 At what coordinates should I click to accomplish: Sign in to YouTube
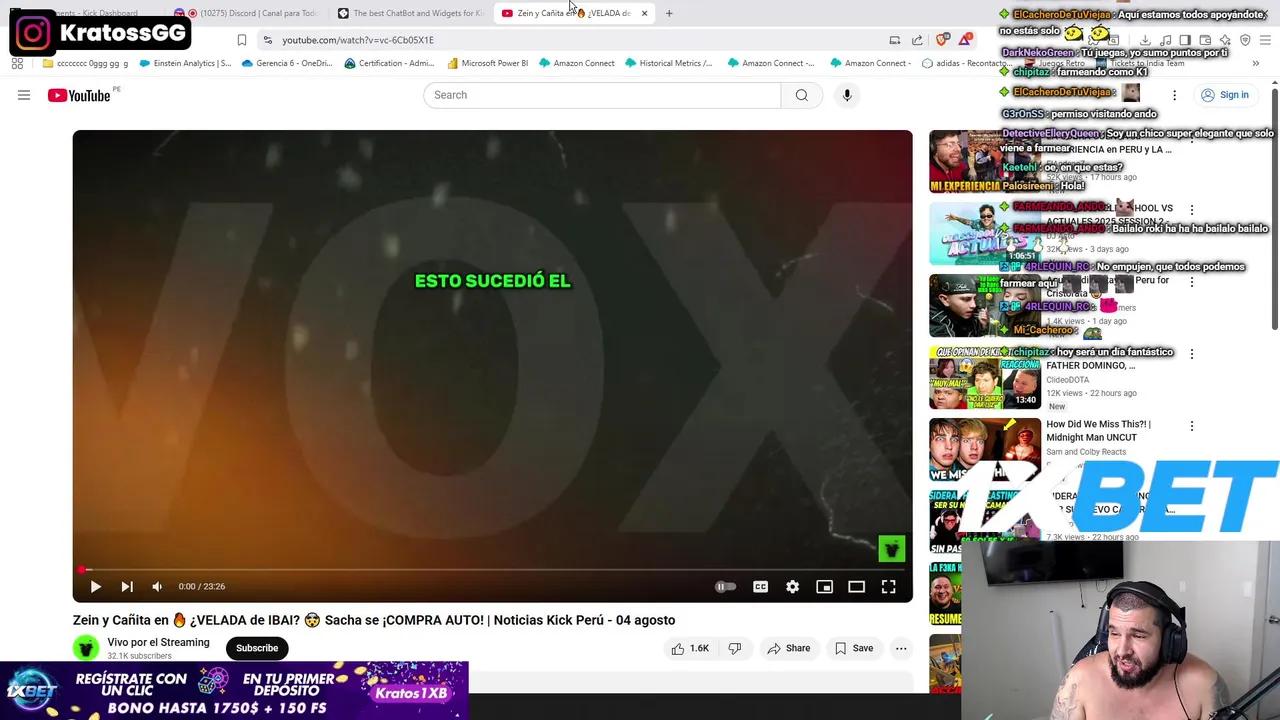(1225, 95)
